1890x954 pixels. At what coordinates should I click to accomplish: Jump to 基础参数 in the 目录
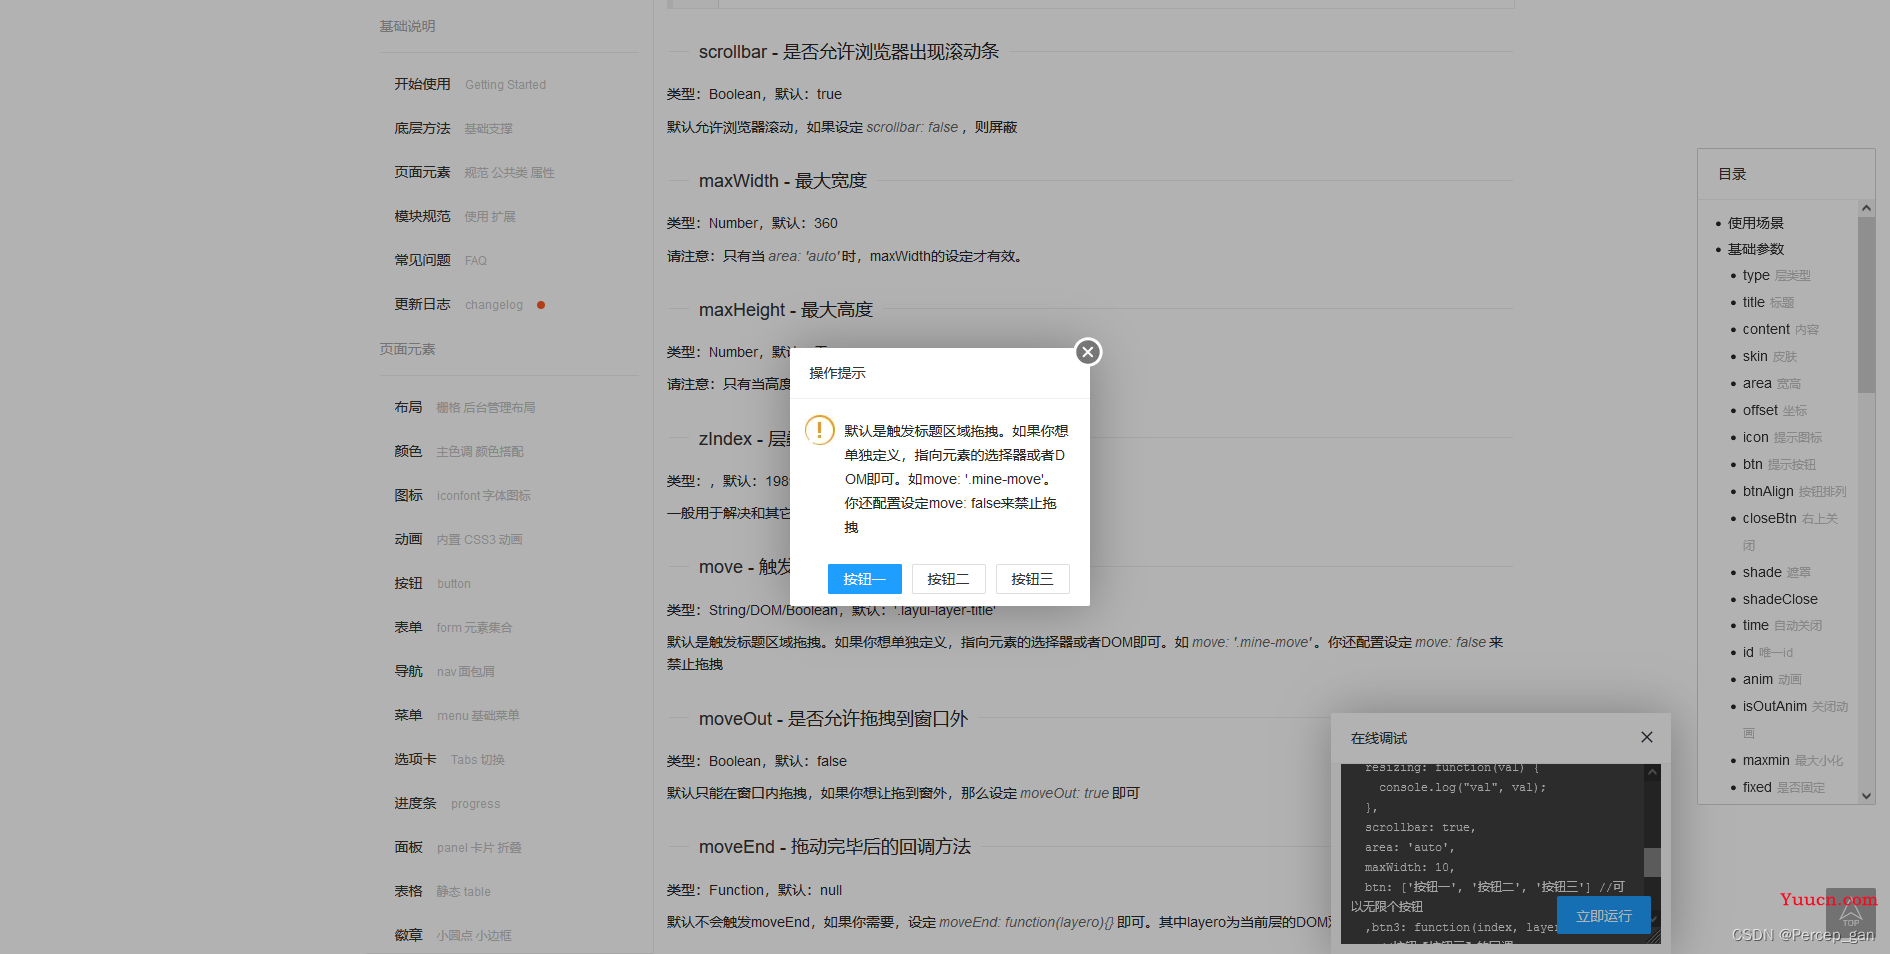click(x=1755, y=249)
